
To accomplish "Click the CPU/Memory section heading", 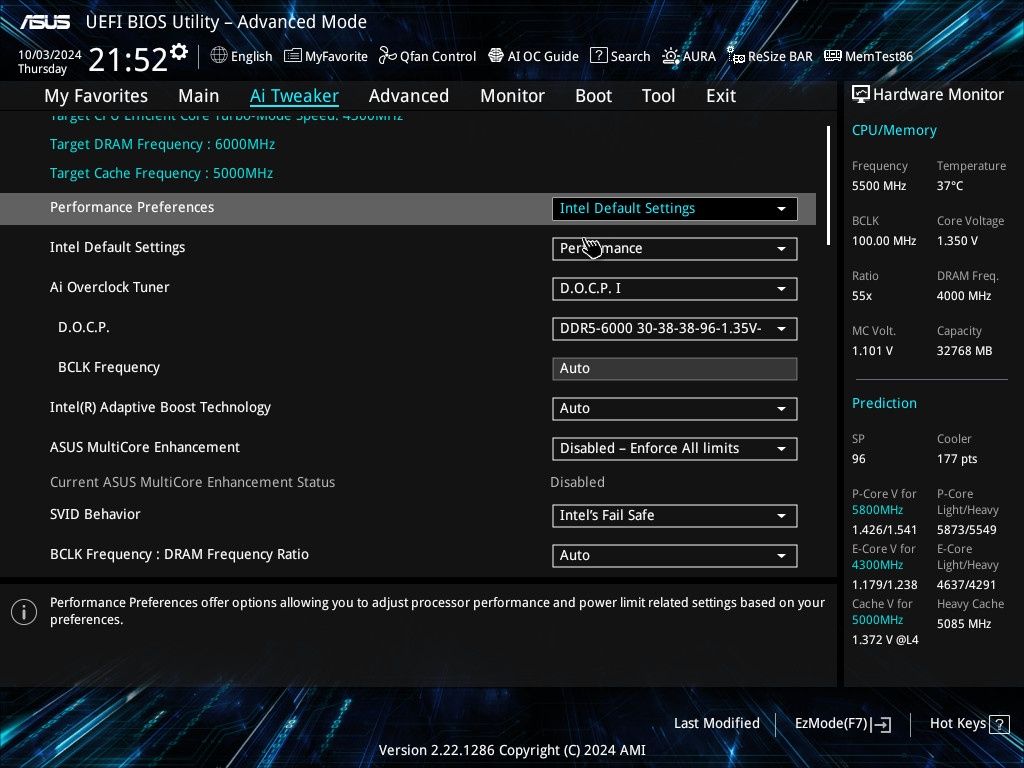I will tap(894, 131).
